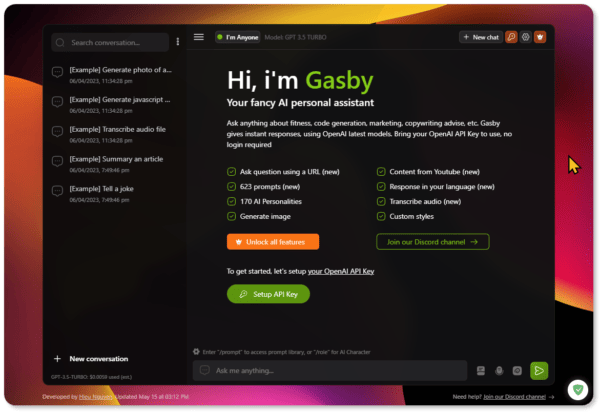Click the red shopping basket icon
The width and height of the screenshot is (600, 412).
tap(541, 37)
